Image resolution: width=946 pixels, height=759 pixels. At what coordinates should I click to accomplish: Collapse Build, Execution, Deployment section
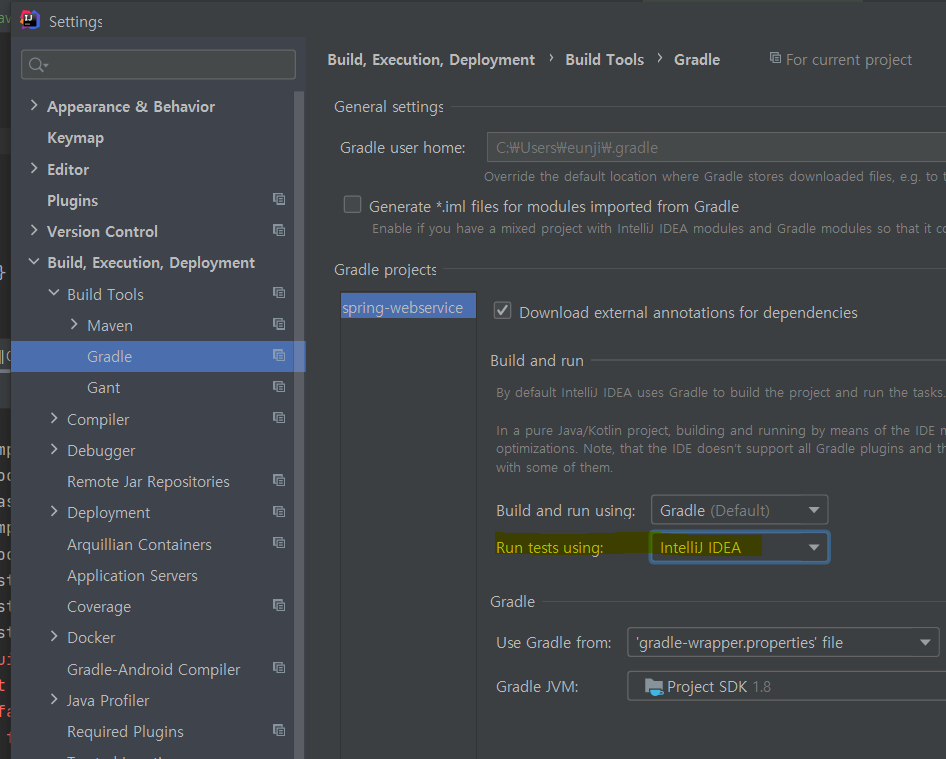[x=34, y=262]
